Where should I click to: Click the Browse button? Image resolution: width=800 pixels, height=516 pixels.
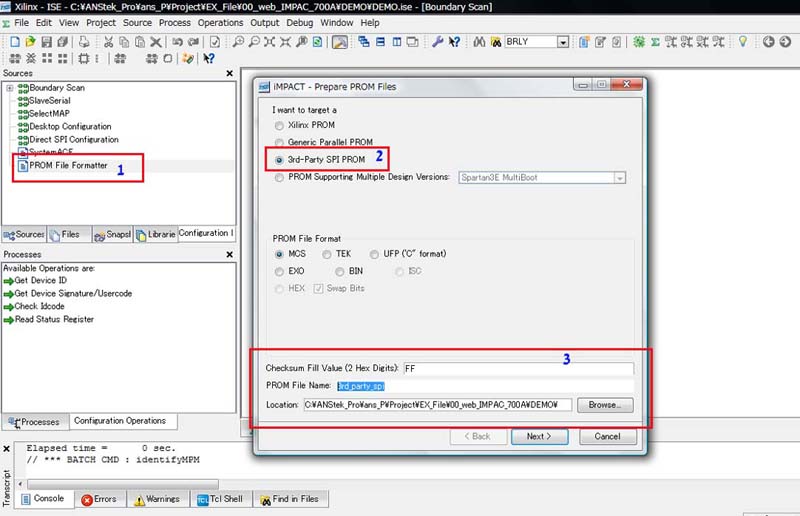(x=605, y=405)
